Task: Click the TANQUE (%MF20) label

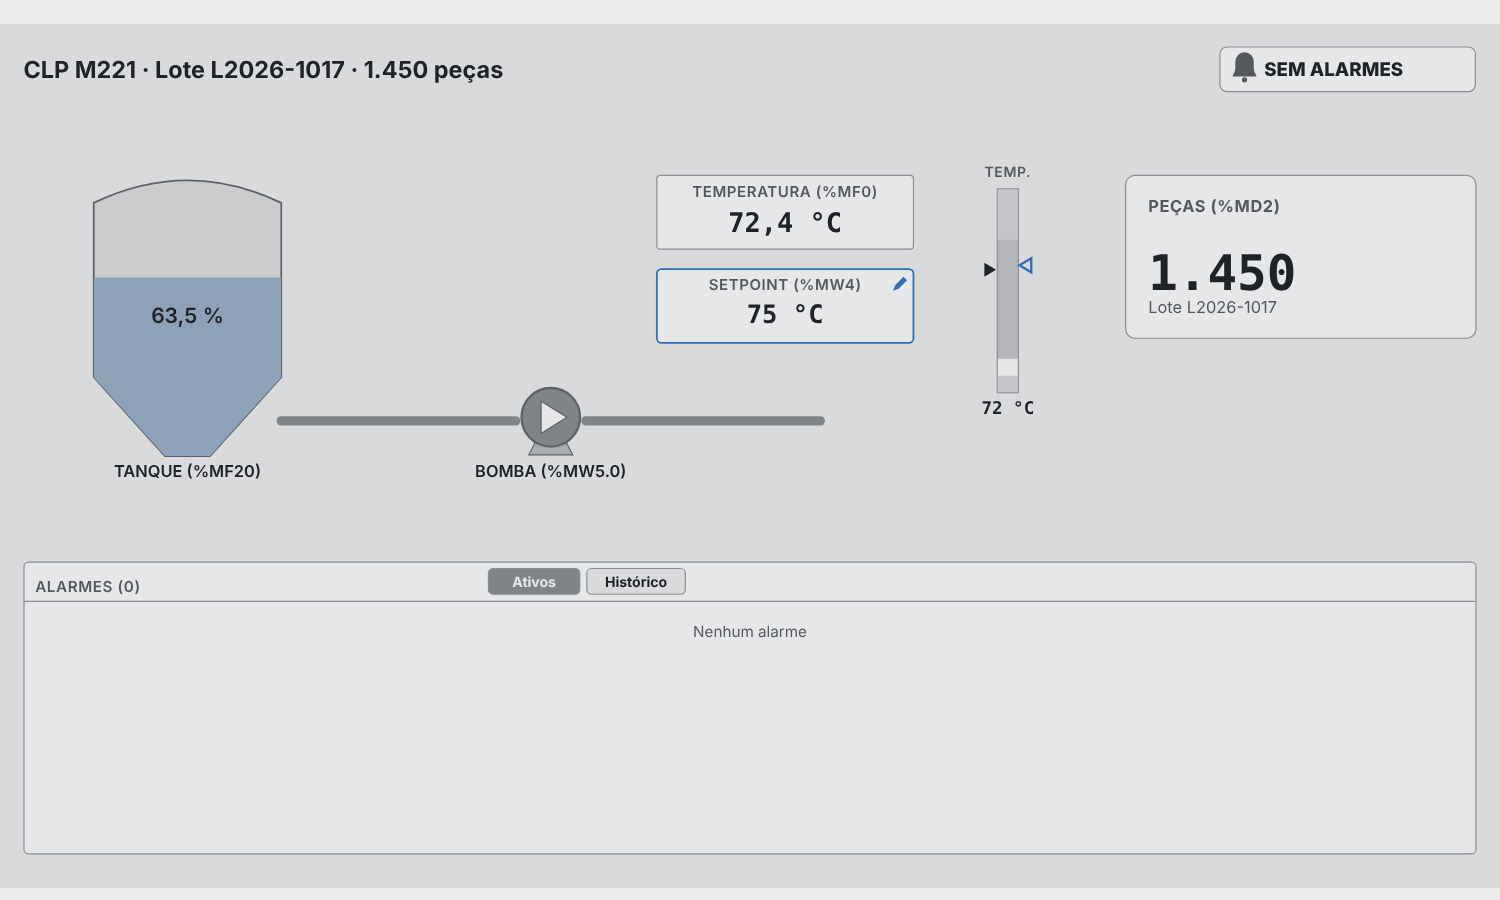Action: 187,471
